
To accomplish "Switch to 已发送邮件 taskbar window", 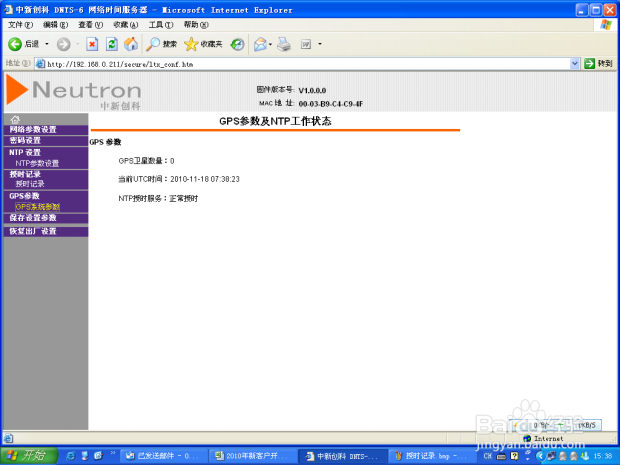I will [x=163, y=456].
